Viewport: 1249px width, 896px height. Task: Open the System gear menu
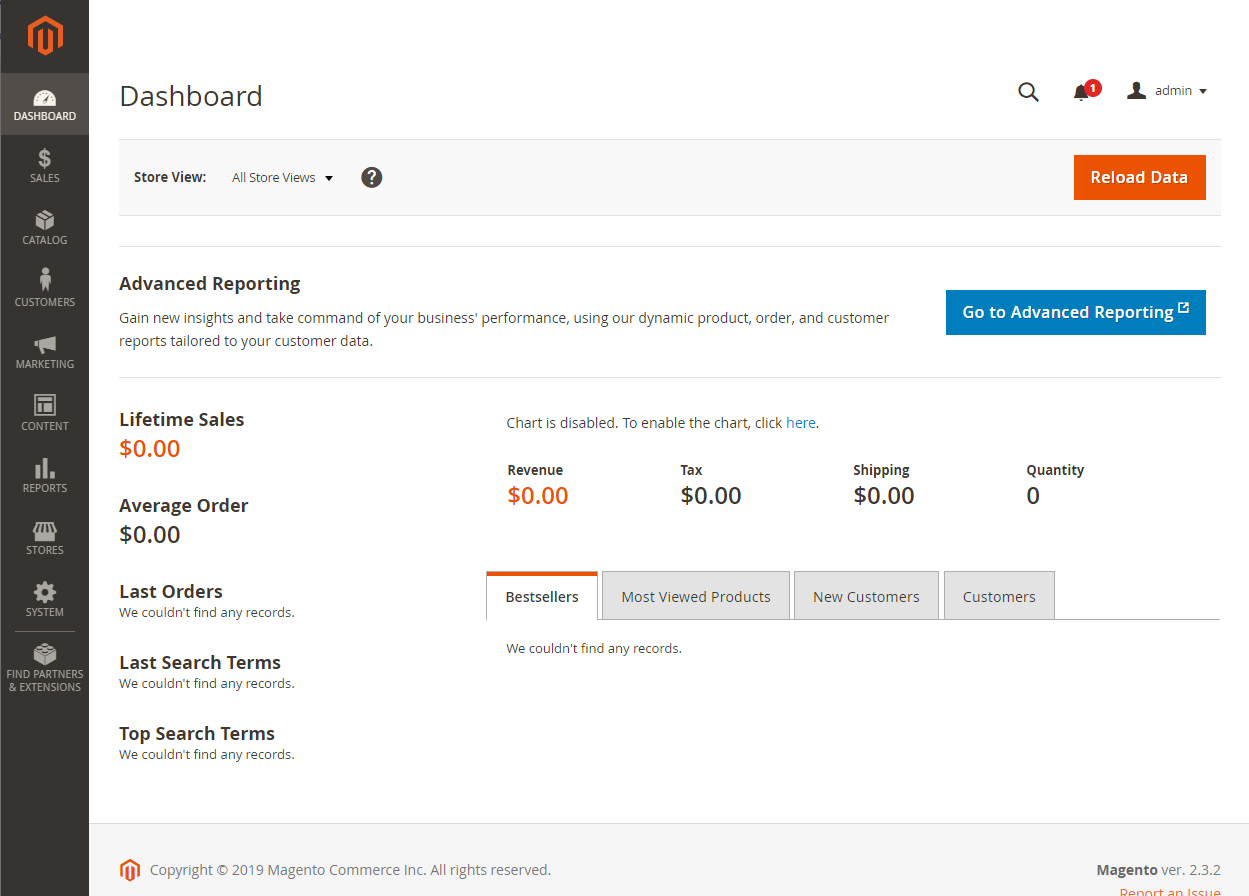click(x=44, y=599)
